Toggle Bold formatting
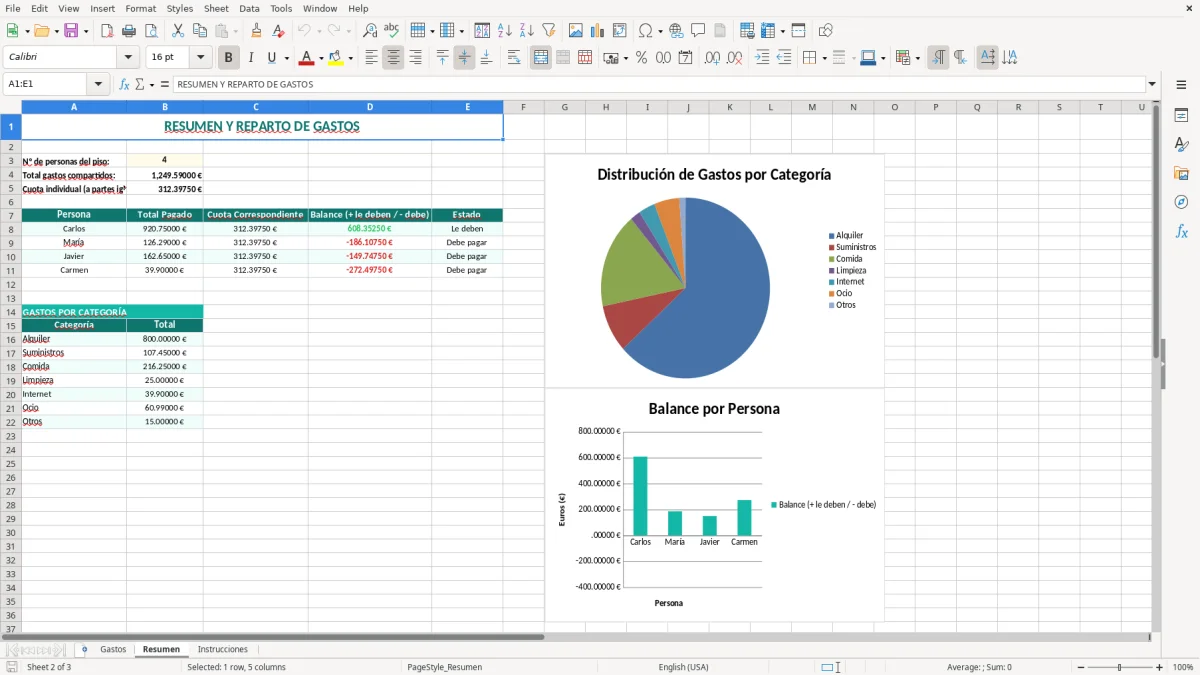Screen dimensions: 1200x675 pyautogui.click(x=229, y=58)
